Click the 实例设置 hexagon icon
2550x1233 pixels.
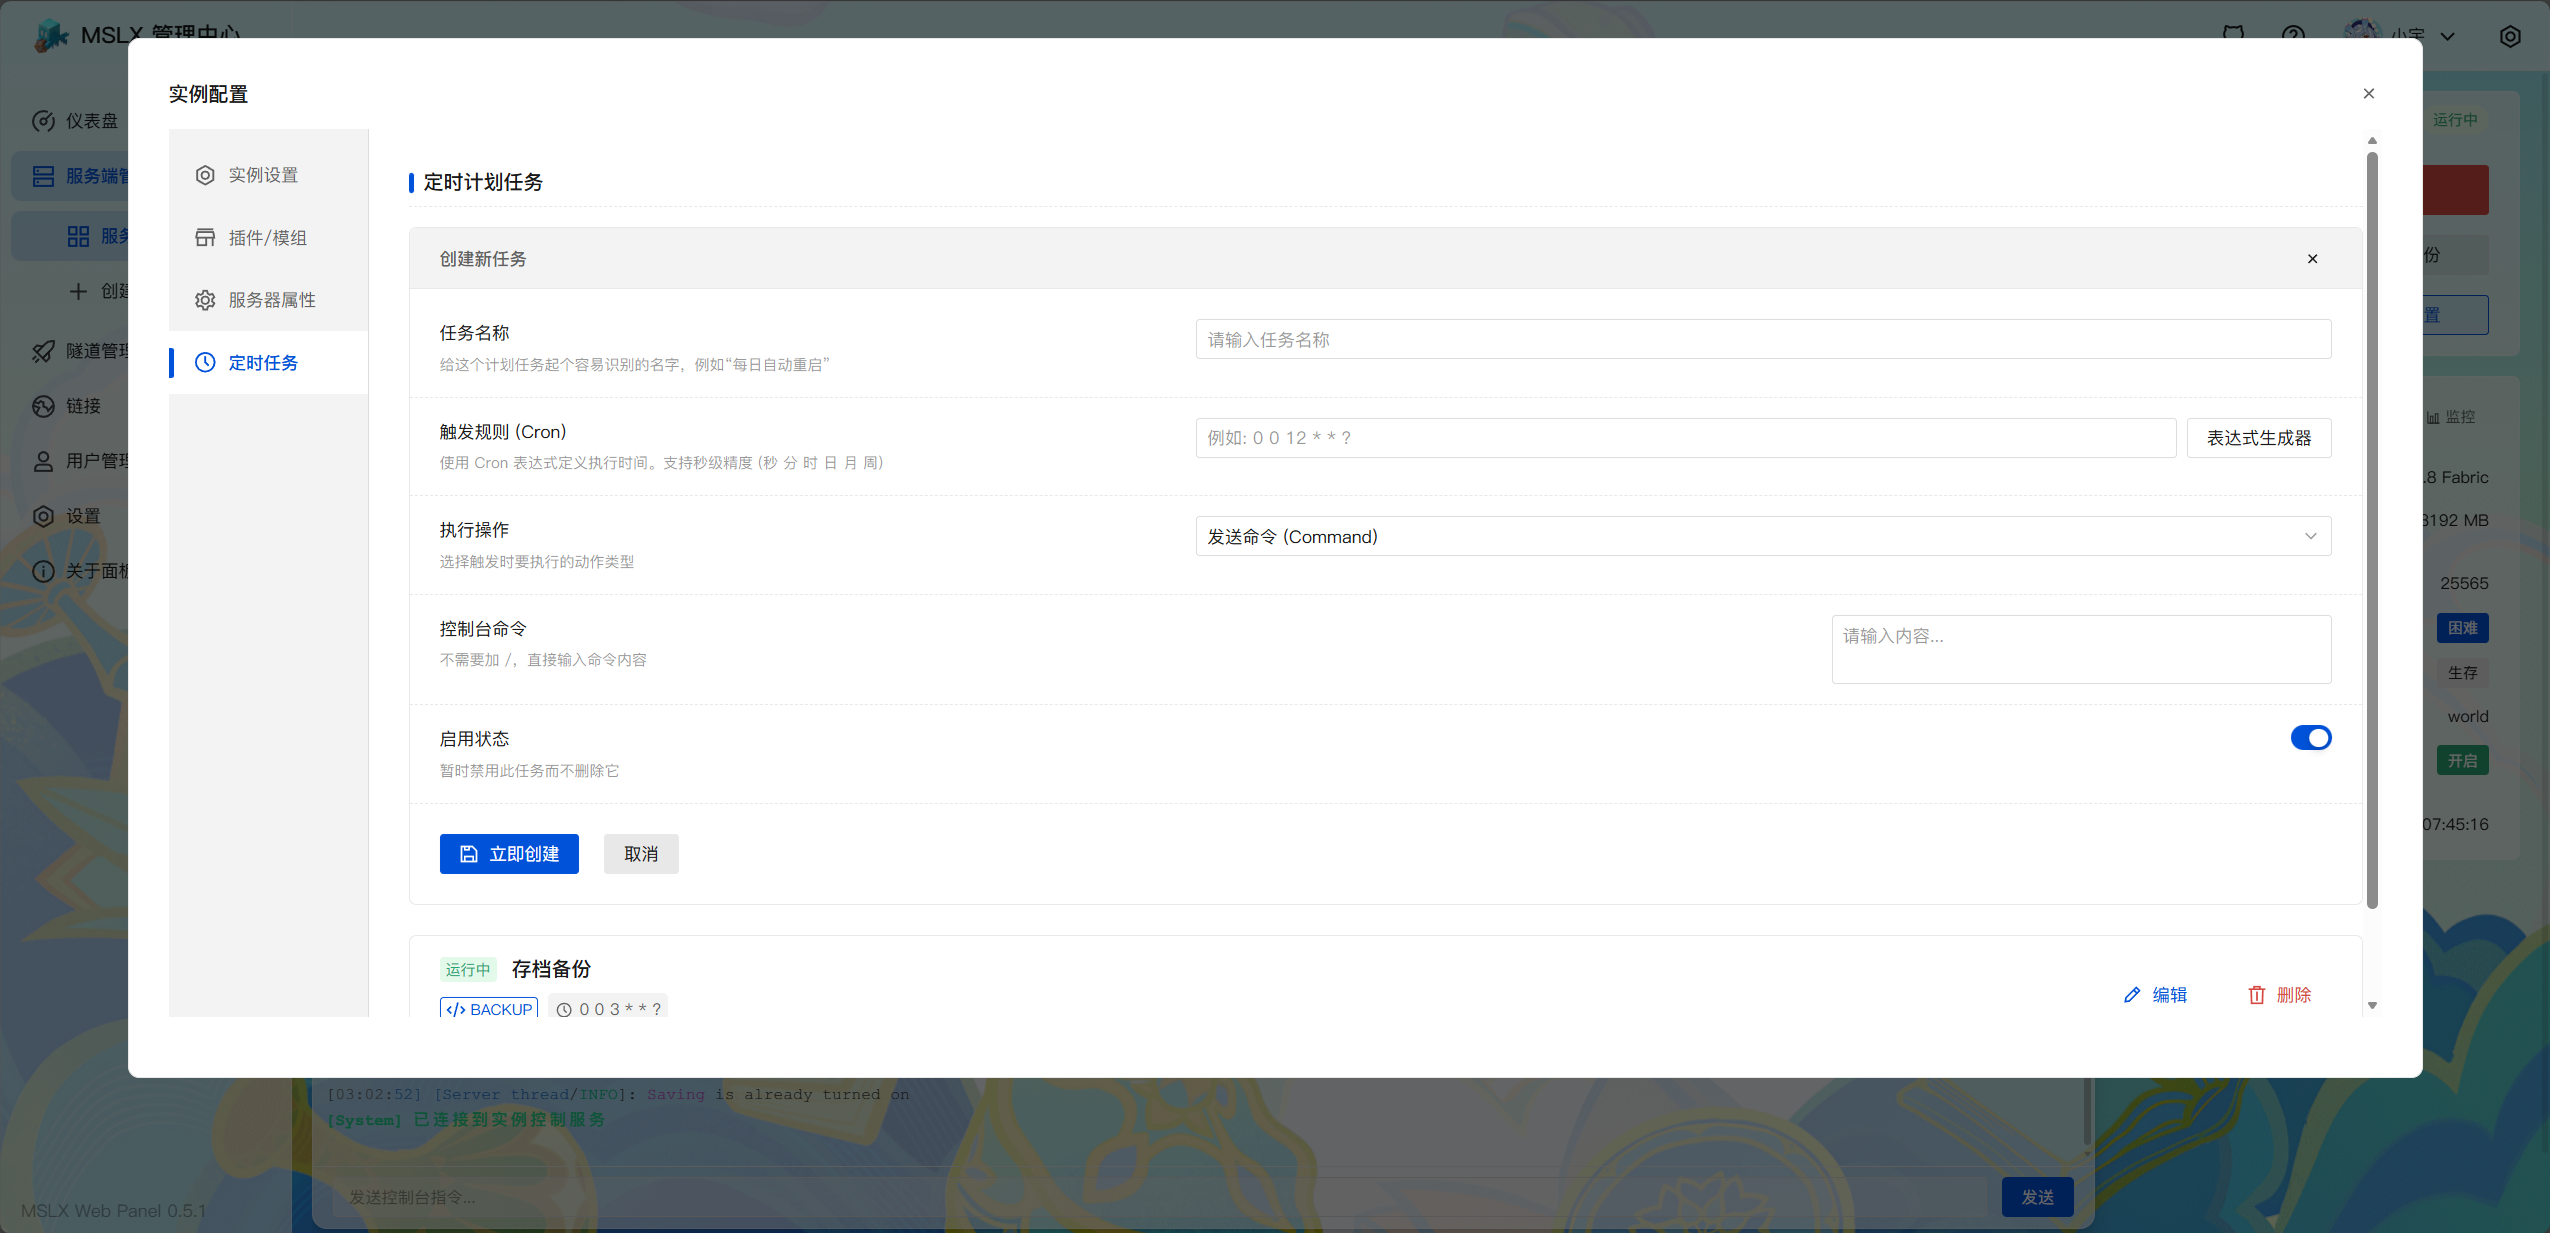[x=205, y=175]
